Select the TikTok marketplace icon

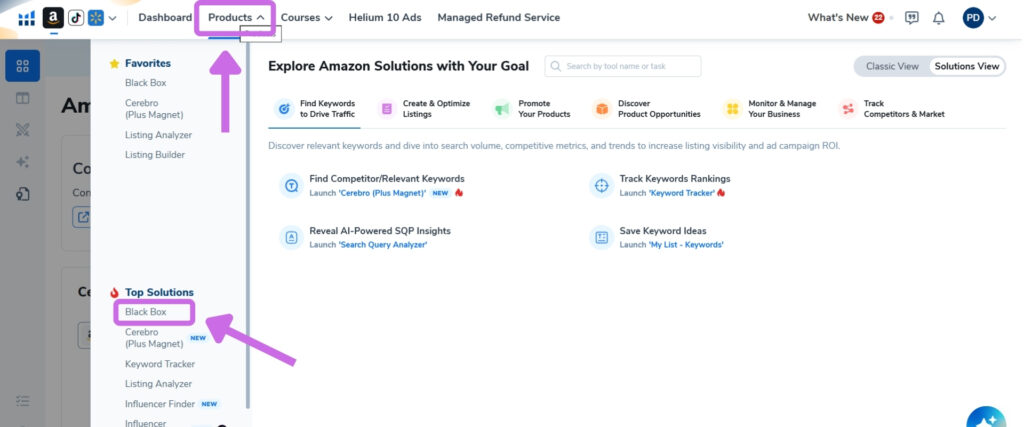(76, 18)
